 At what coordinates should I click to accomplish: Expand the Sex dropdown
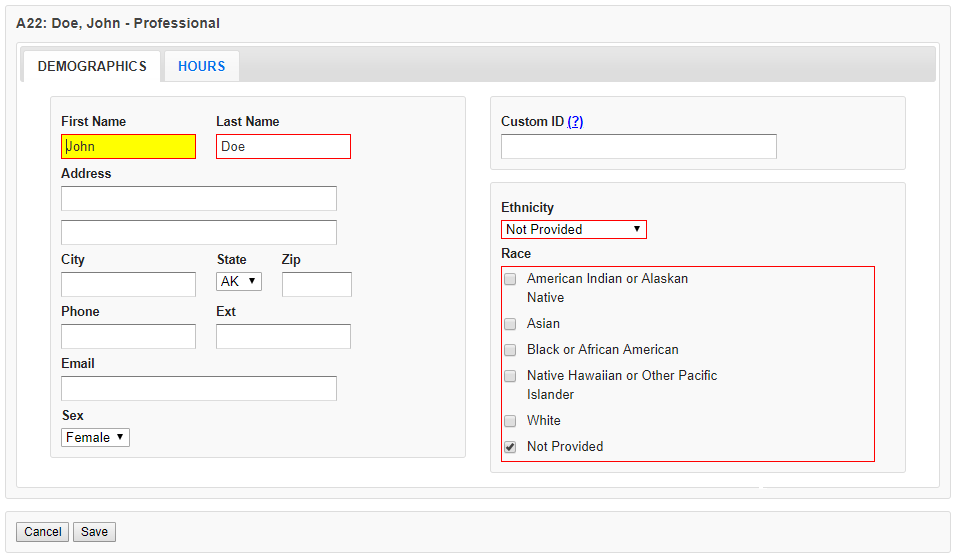95,437
